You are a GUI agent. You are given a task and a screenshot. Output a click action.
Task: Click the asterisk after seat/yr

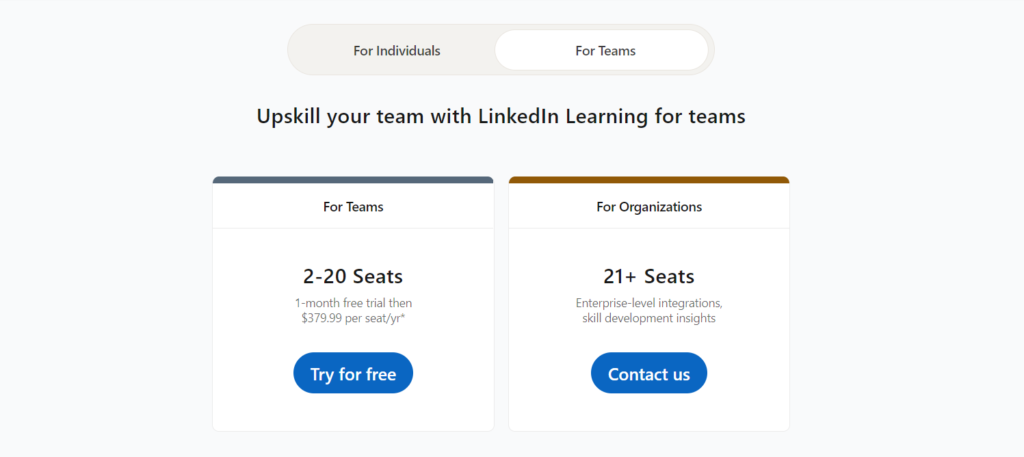tap(403, 317)
